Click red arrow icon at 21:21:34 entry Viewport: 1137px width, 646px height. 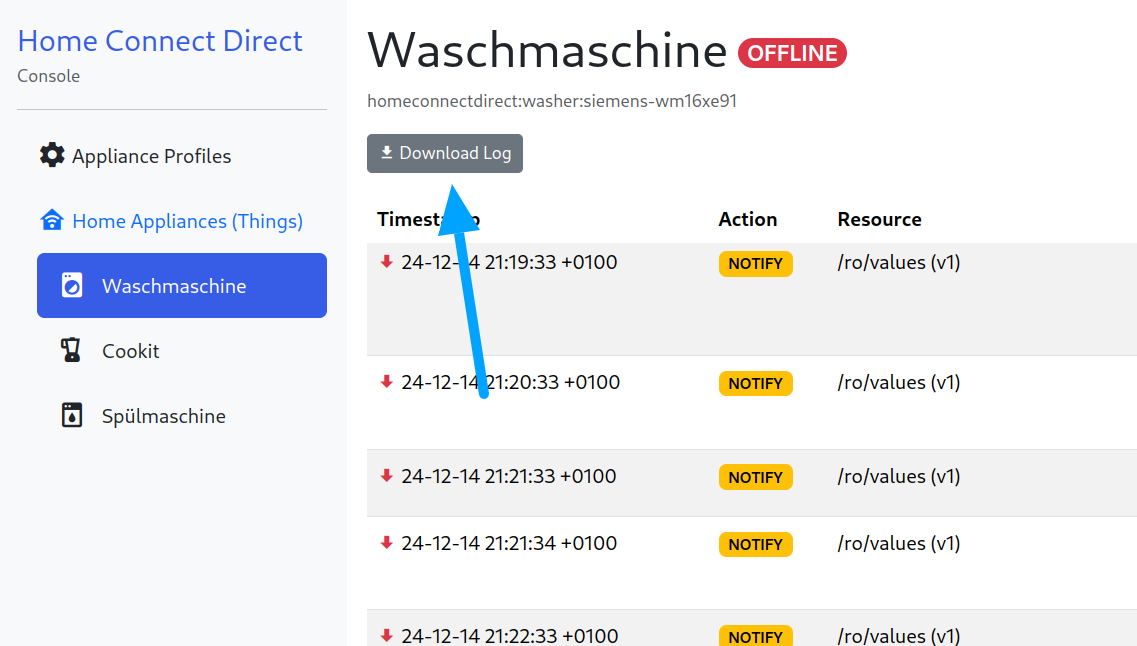tap(386, 543)
